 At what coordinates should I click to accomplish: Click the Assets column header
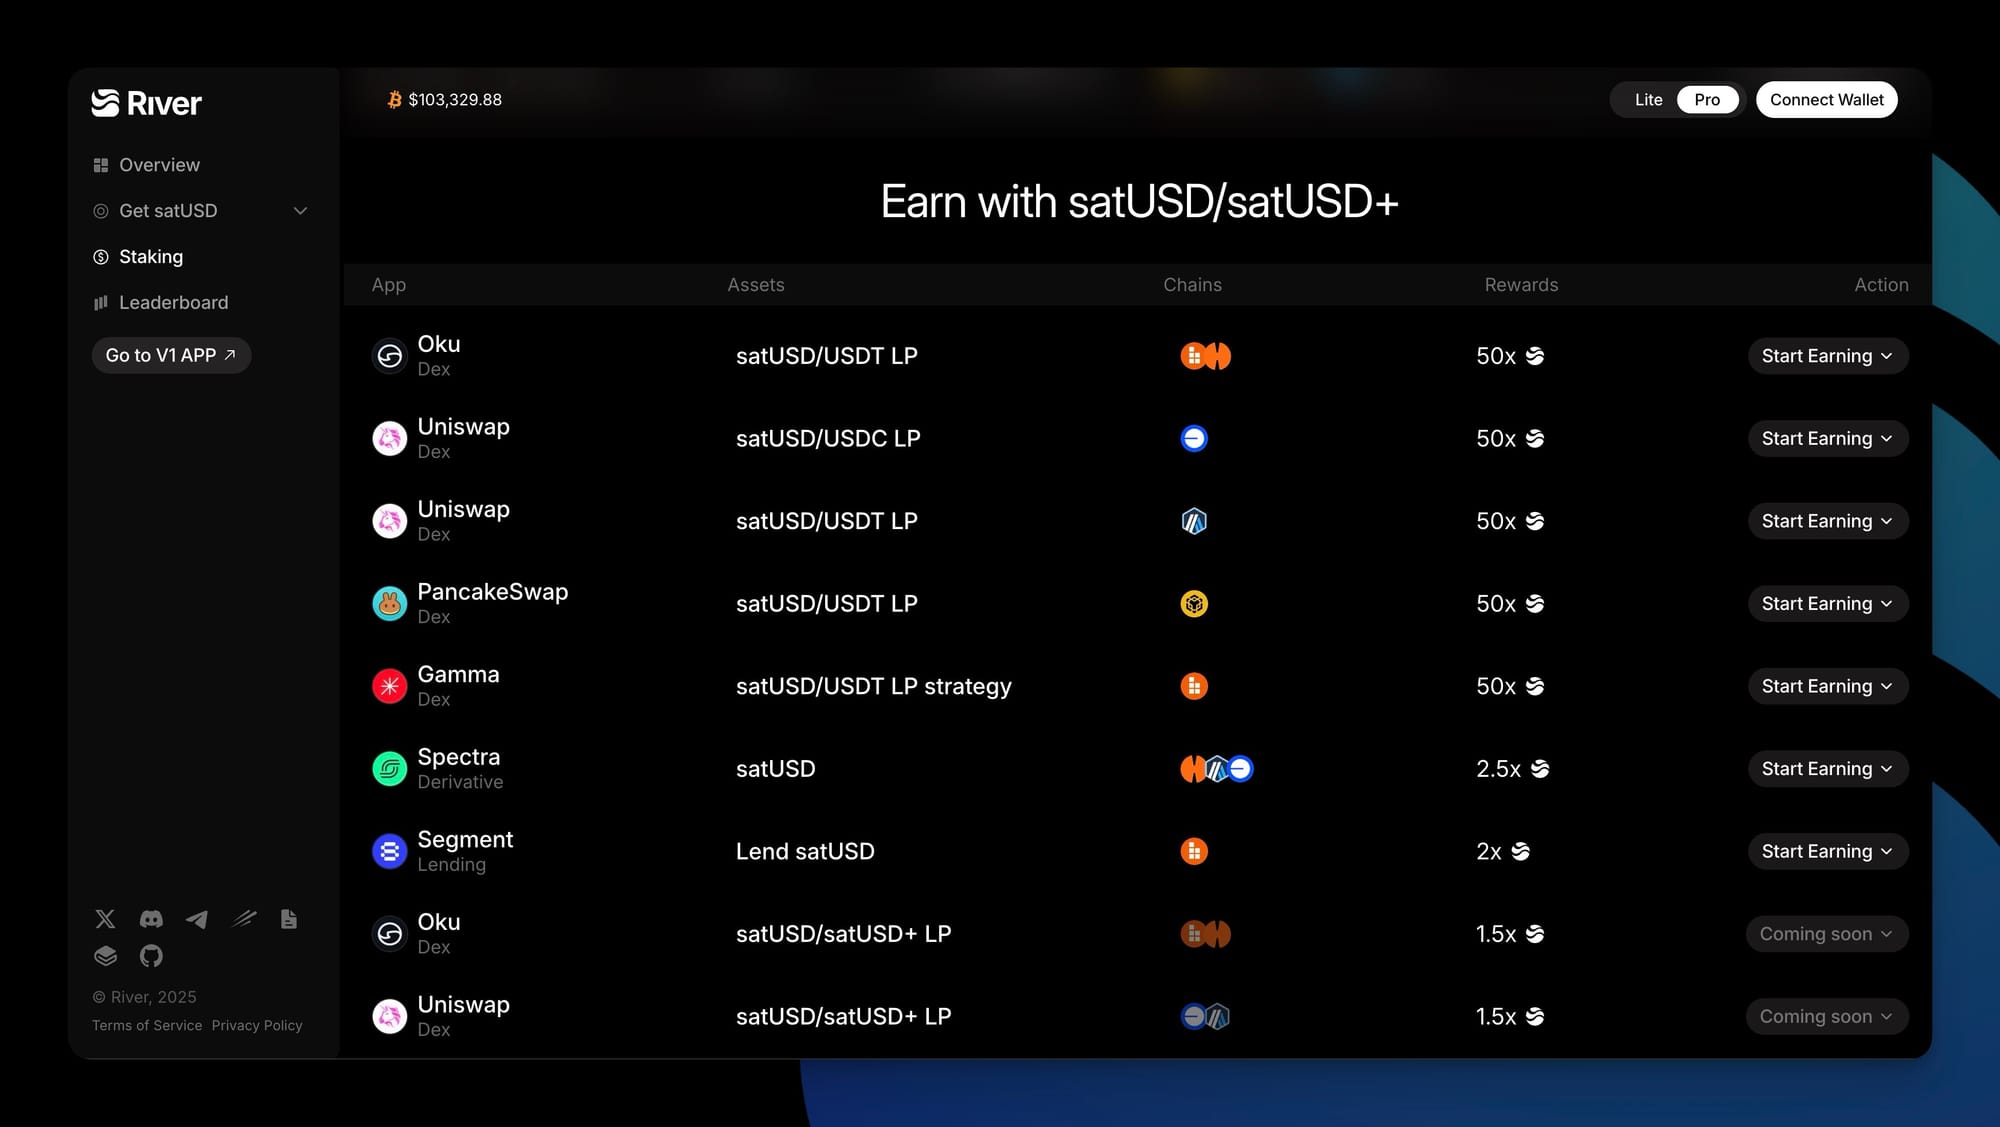click(756, 285)
